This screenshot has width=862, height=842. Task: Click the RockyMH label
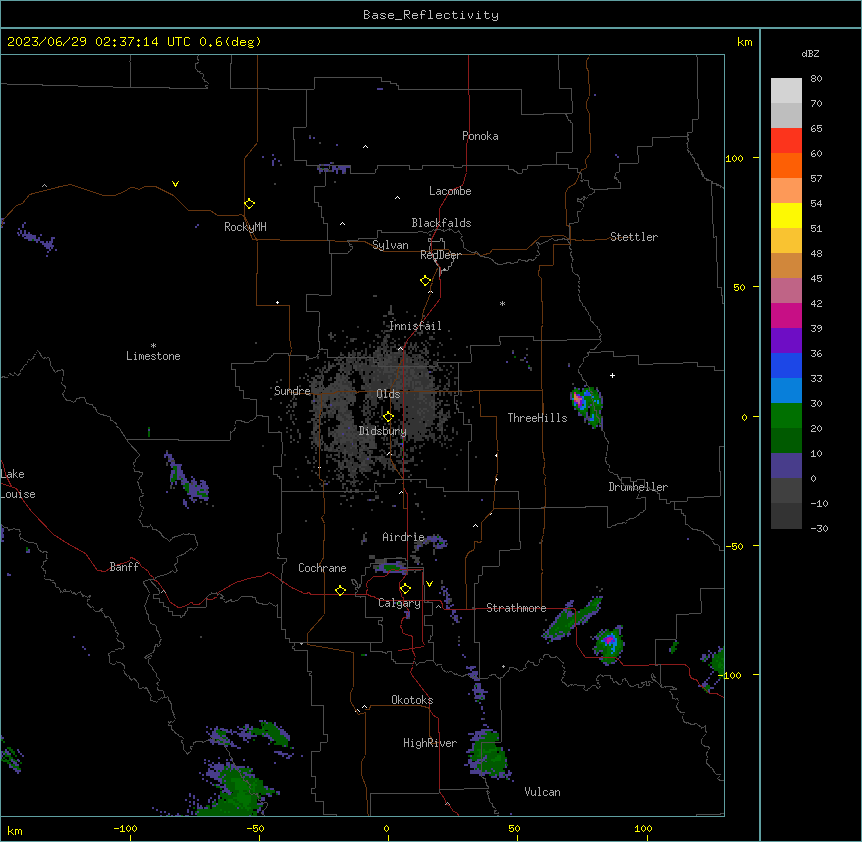point(245,227)
